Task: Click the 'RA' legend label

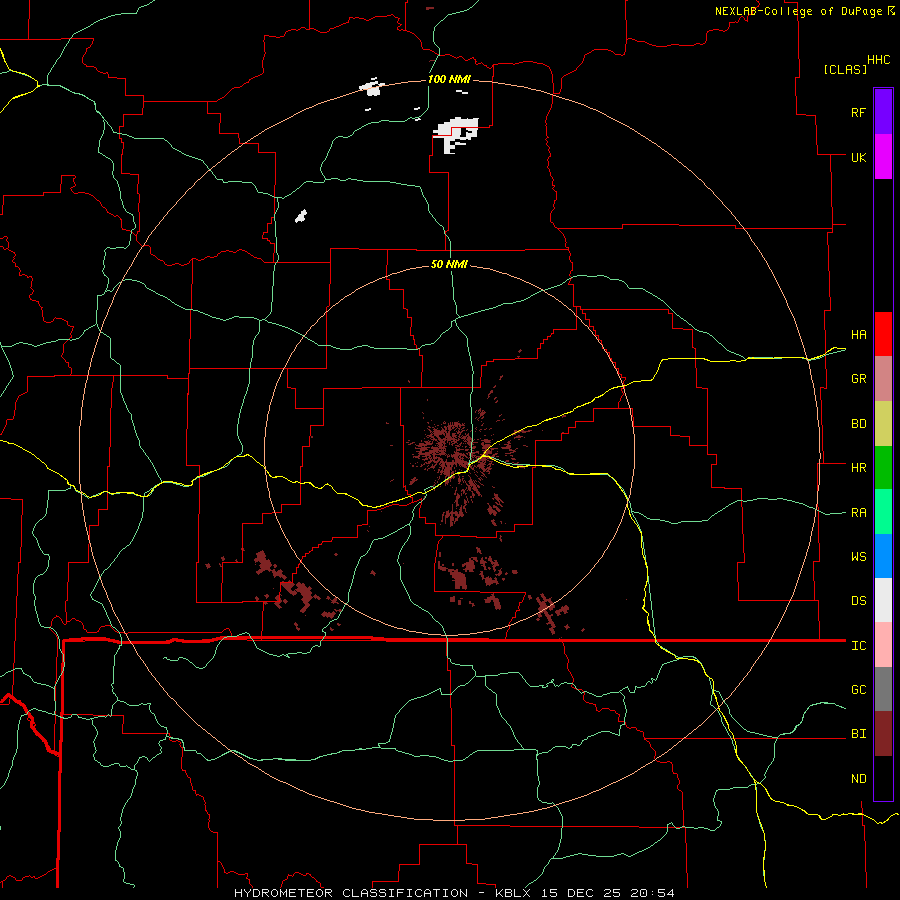Action: (858, 513)
